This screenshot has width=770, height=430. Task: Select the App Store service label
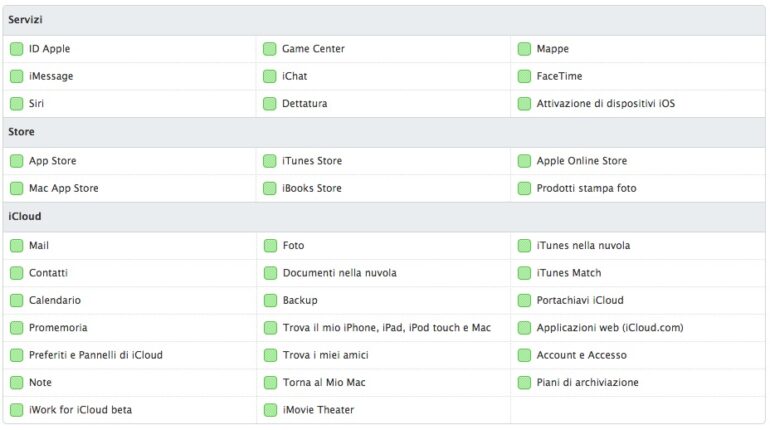tap(52, 161)
